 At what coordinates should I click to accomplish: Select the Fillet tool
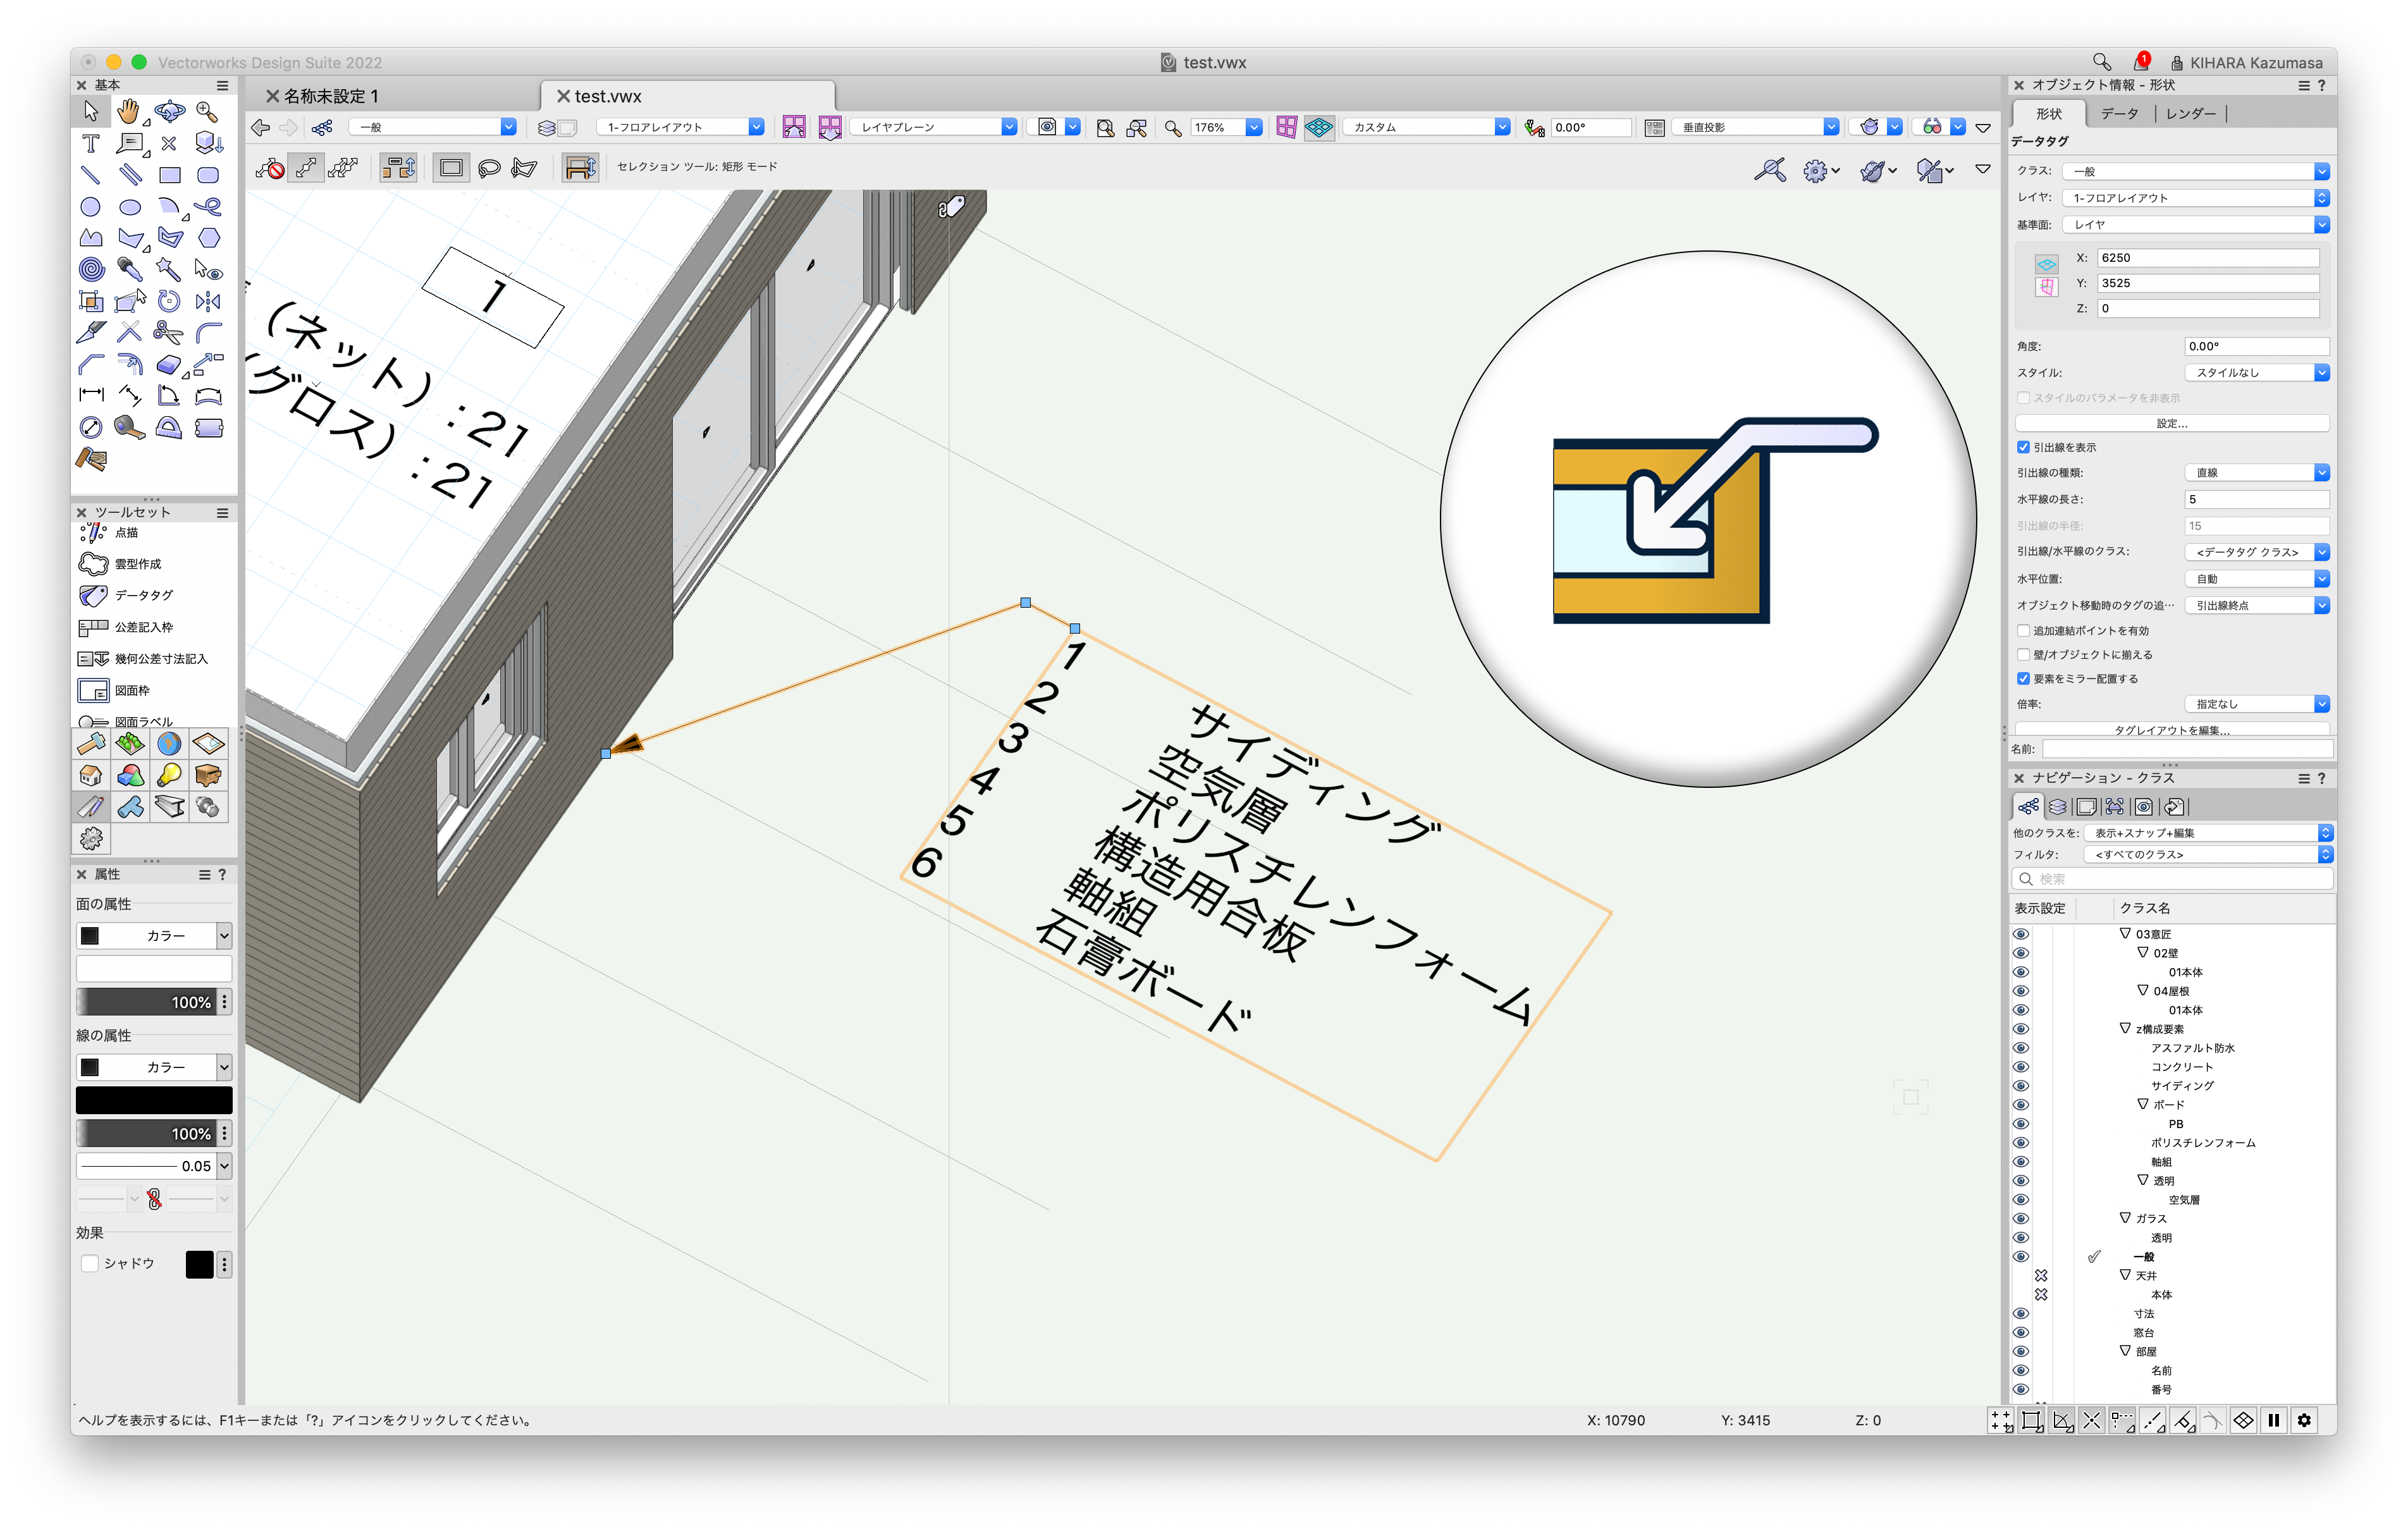click(208, 332)
